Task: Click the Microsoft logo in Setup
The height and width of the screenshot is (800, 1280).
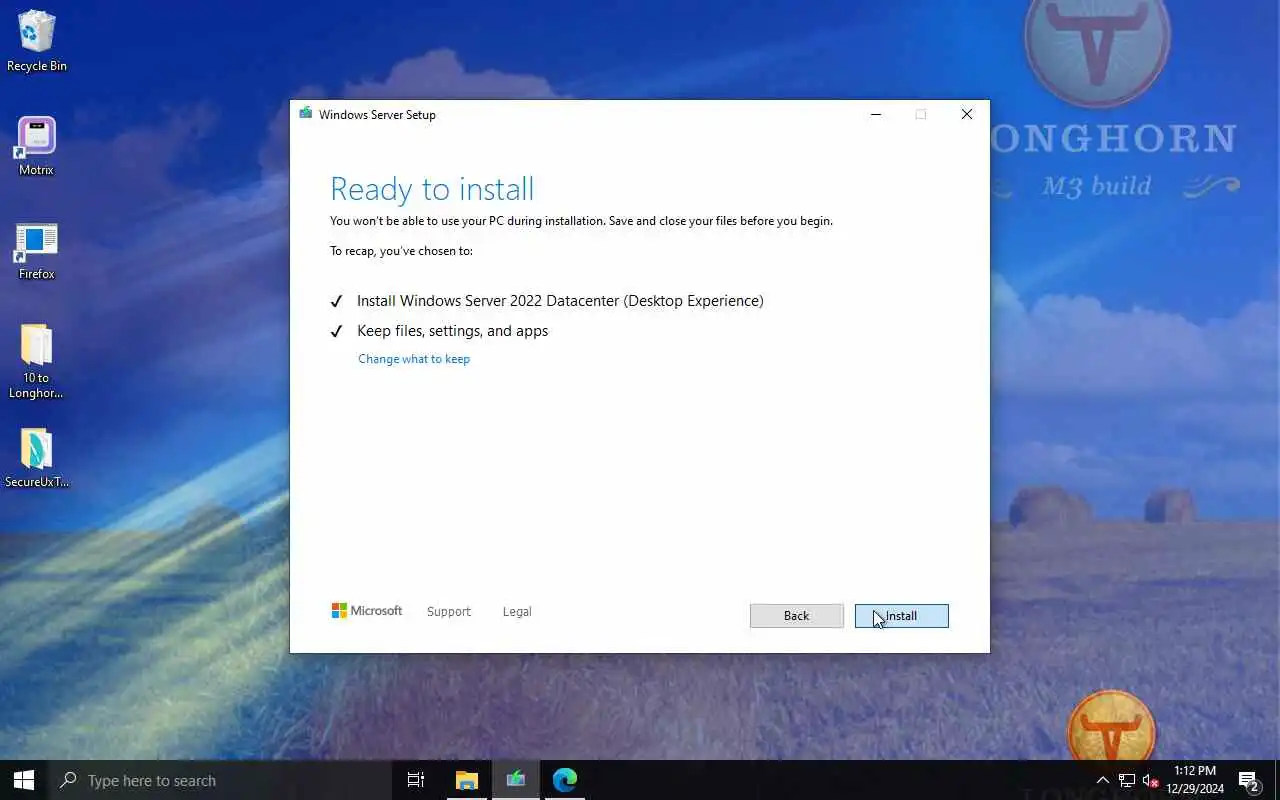Action: (x=367, y=611)
